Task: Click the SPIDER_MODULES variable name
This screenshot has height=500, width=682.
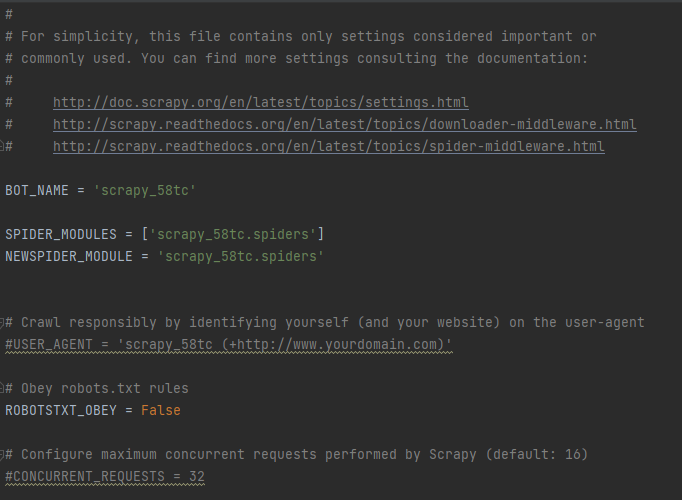Action: click(60, 234)
